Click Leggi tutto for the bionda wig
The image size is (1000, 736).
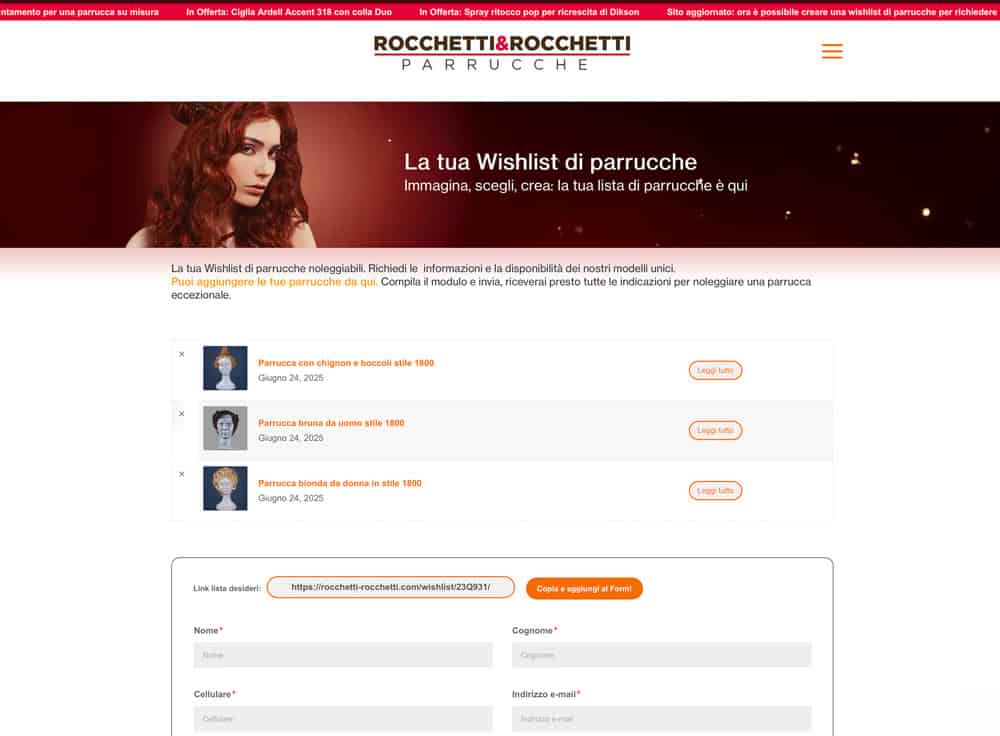[715, 490]
